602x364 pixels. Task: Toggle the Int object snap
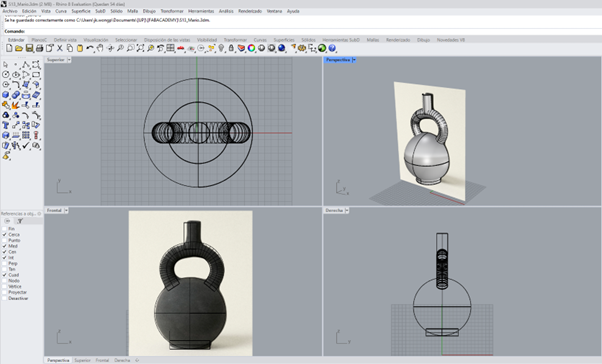[5, 258]
